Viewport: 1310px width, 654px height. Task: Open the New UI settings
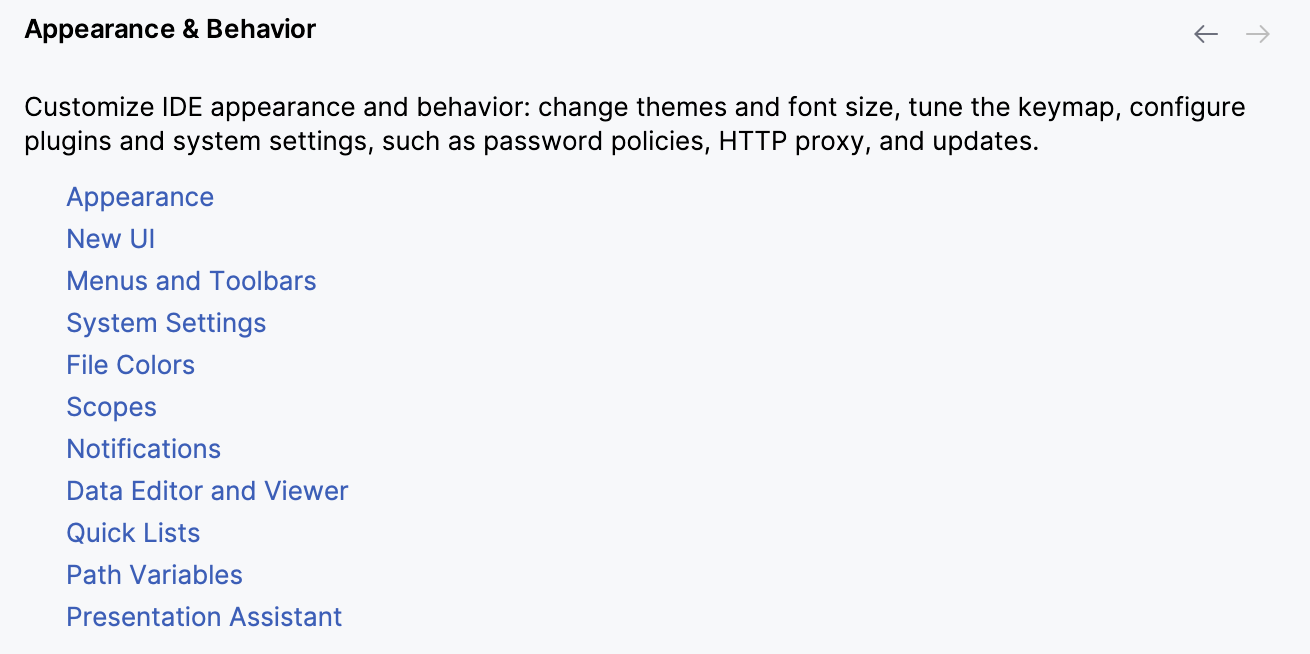tap(110, 239)
